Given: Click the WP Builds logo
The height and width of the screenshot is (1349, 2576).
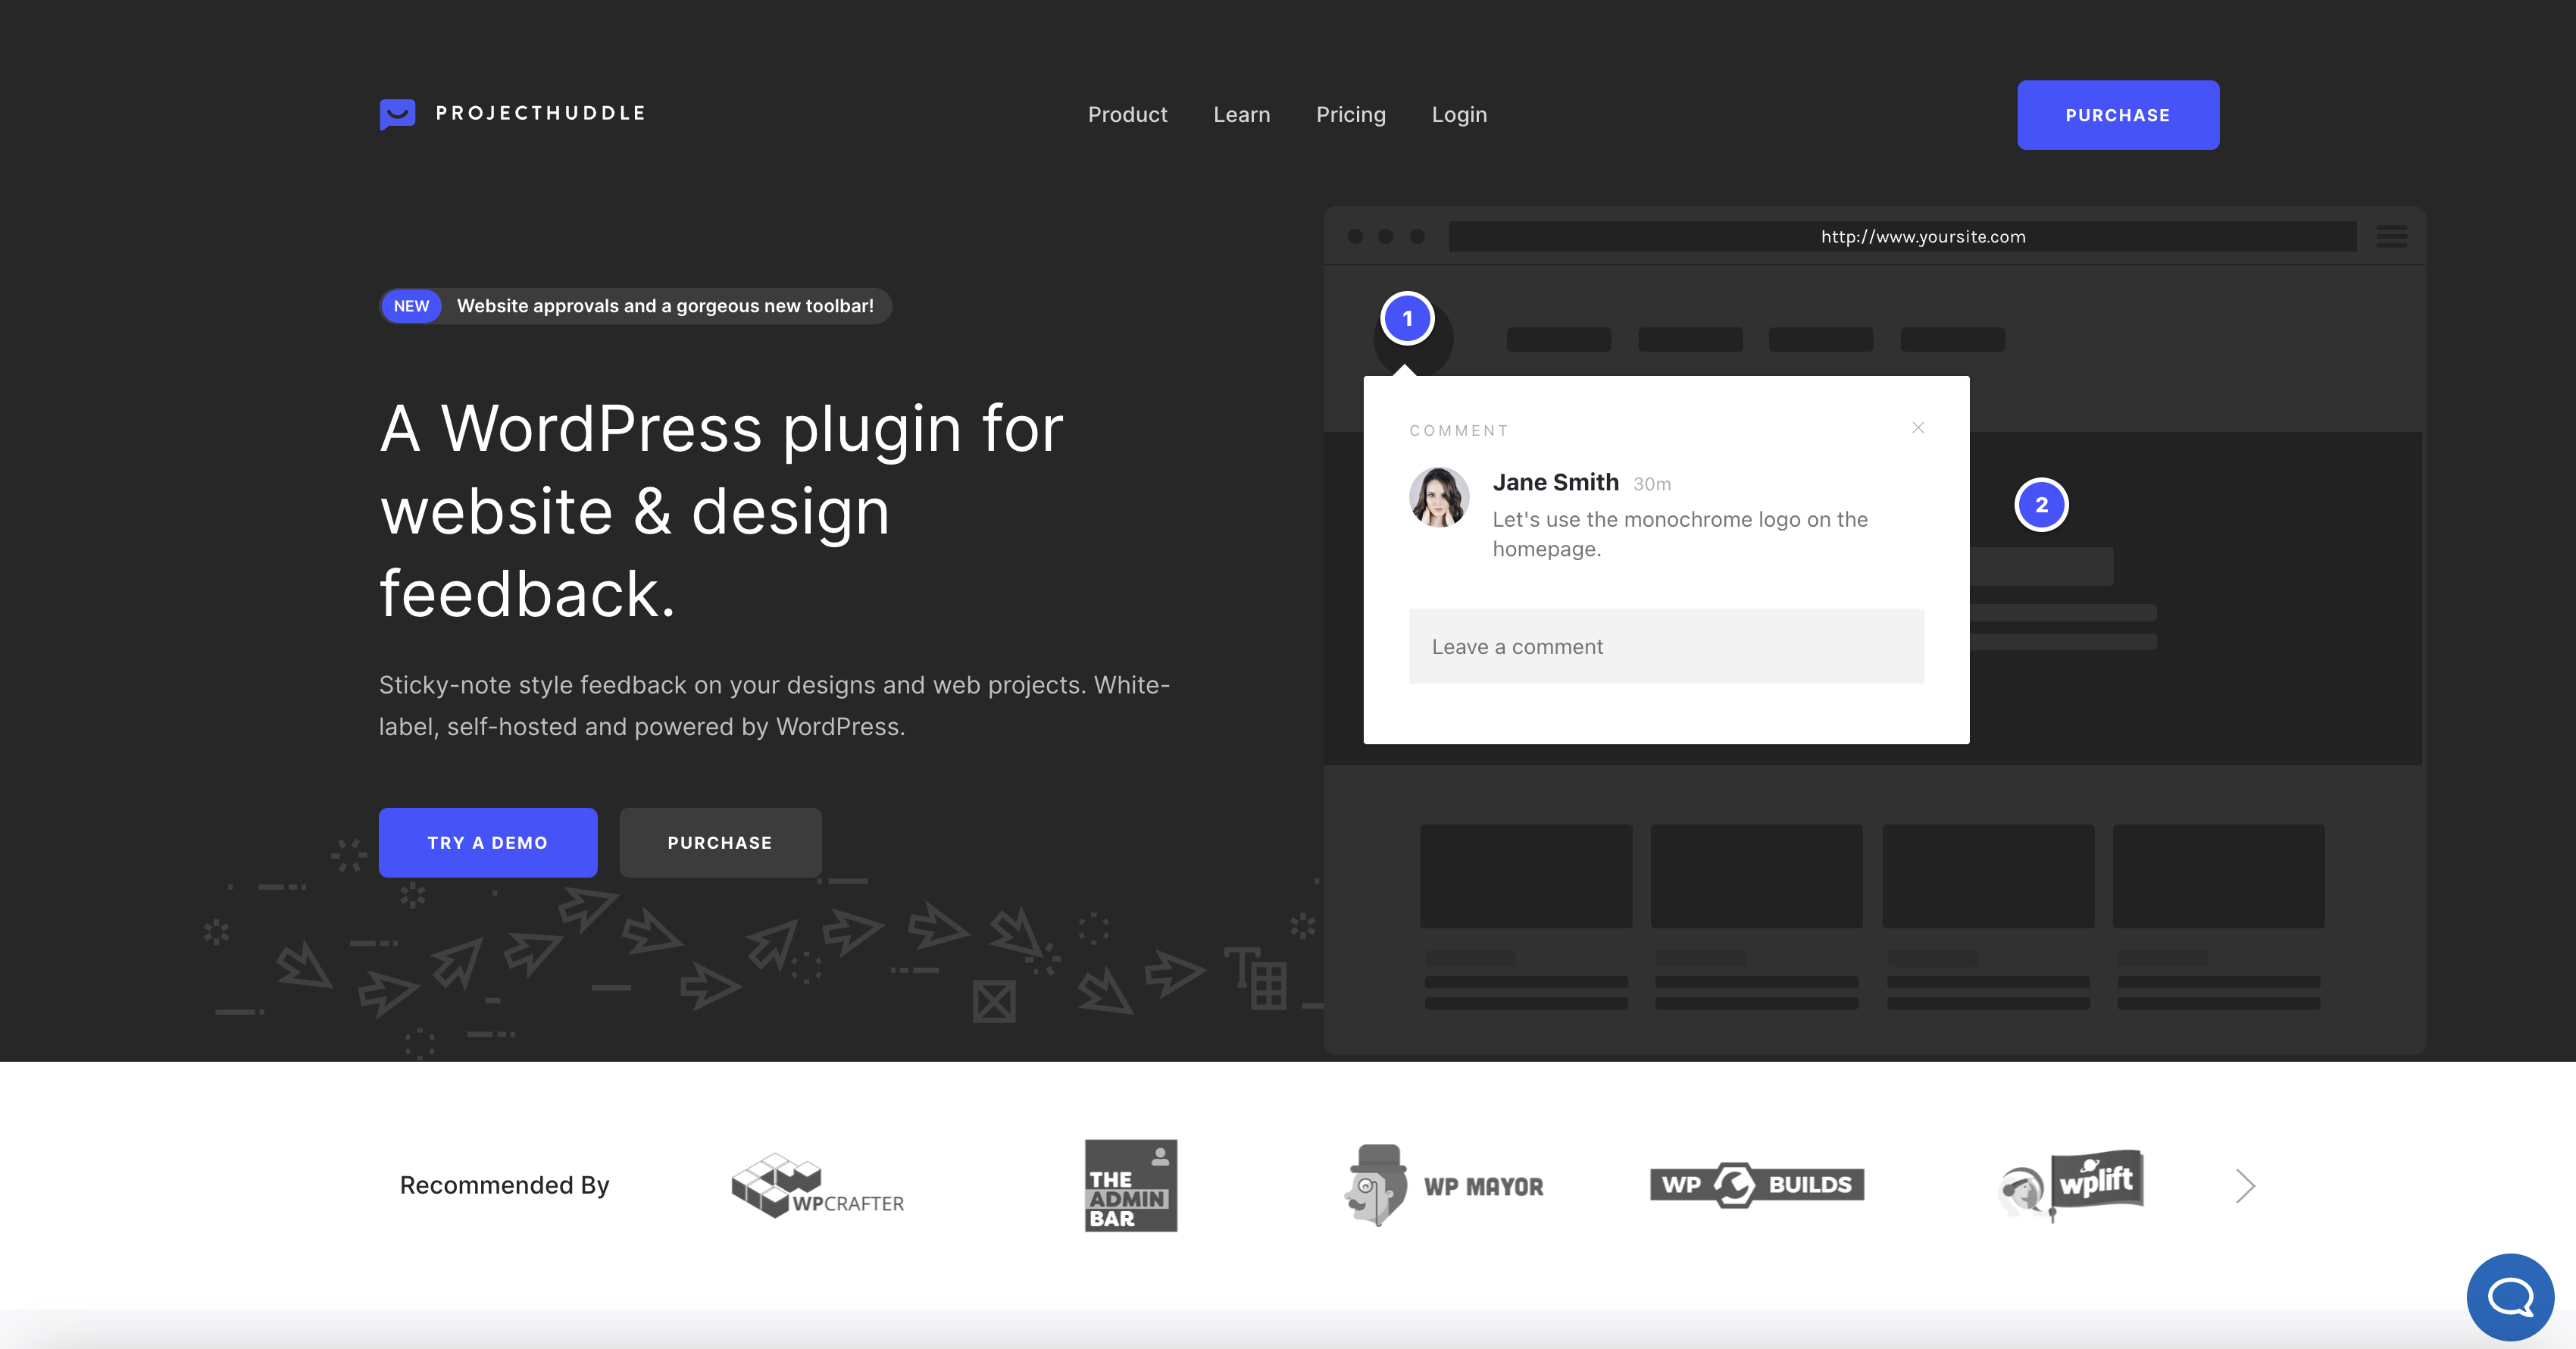Looking at the screenshot, I should 1757,1185.
